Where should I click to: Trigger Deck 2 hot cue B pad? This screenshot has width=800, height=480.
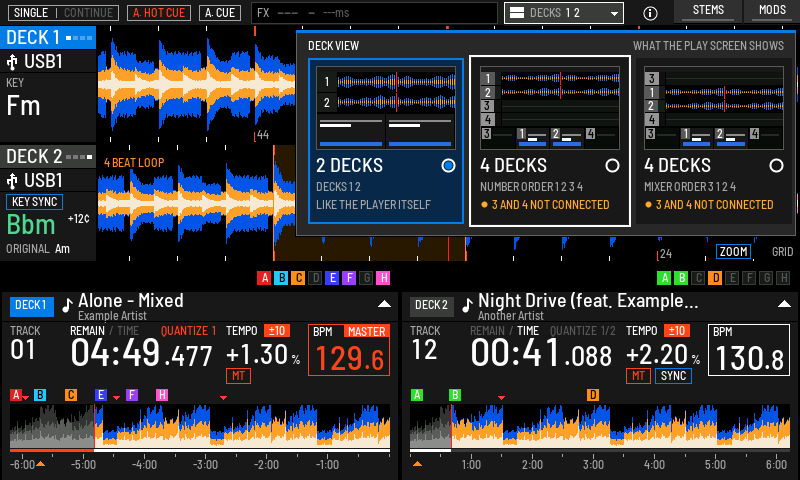pos(681,278)
